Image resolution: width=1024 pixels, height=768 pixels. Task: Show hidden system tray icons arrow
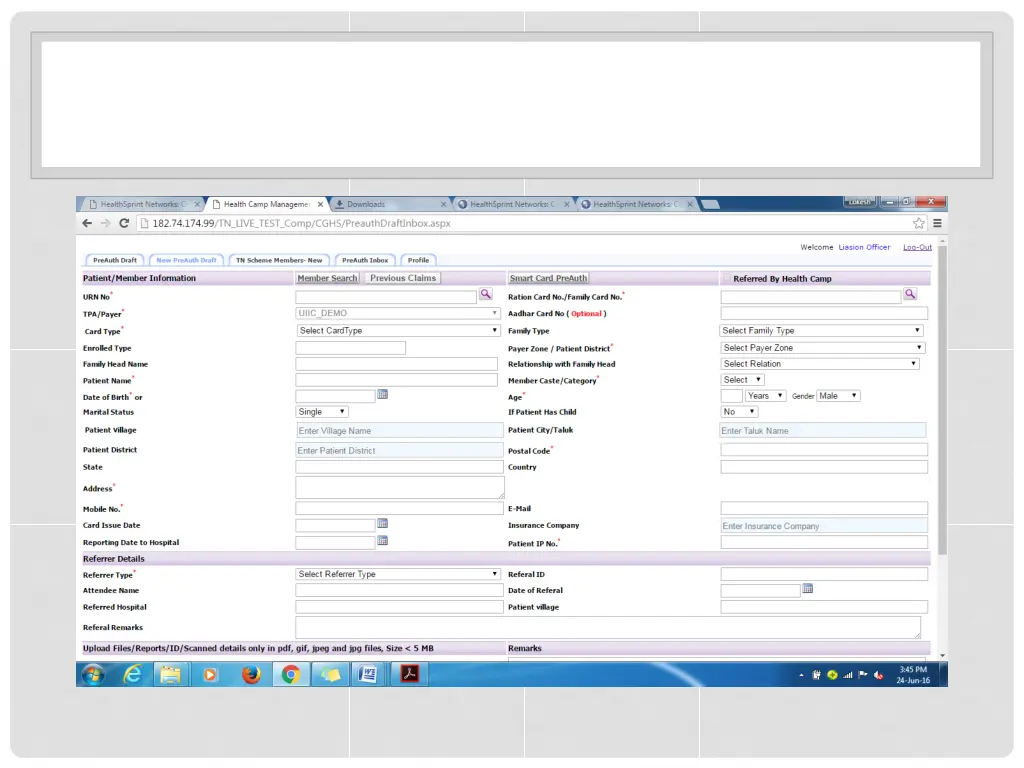pos(801,675)
